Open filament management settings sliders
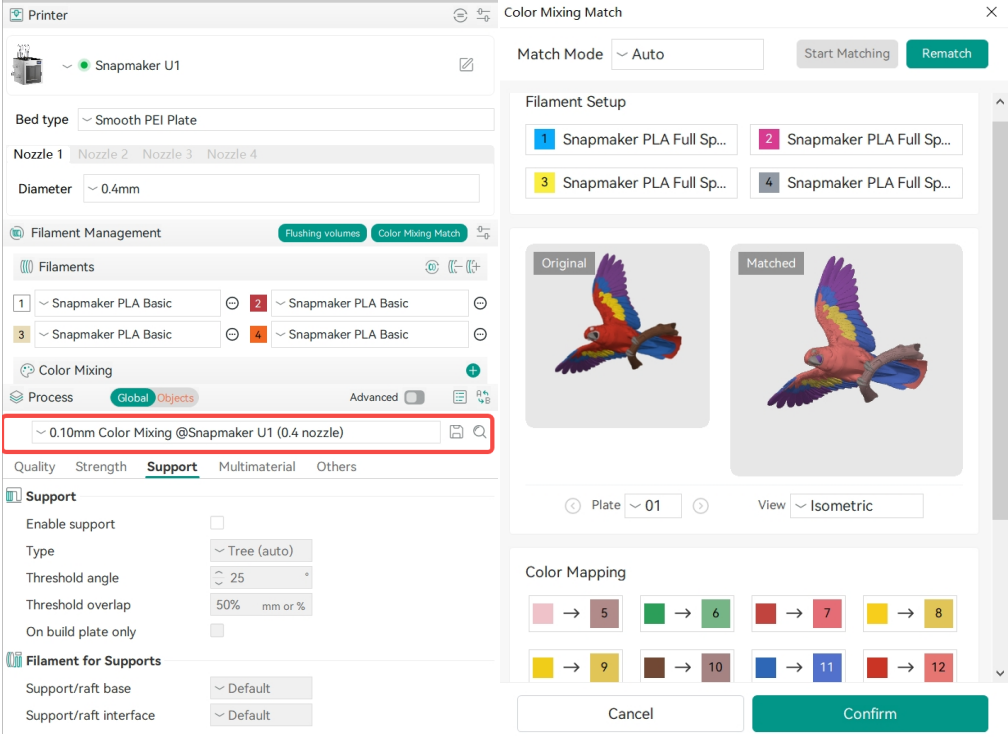 483,233
